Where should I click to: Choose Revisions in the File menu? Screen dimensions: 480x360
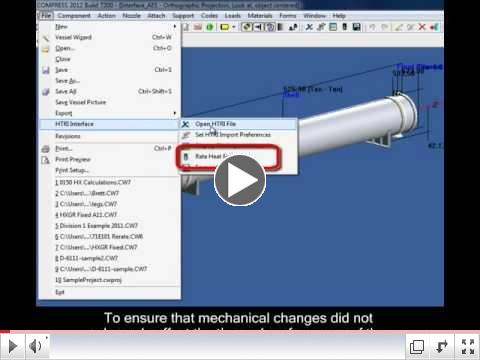tap(109, 136)
